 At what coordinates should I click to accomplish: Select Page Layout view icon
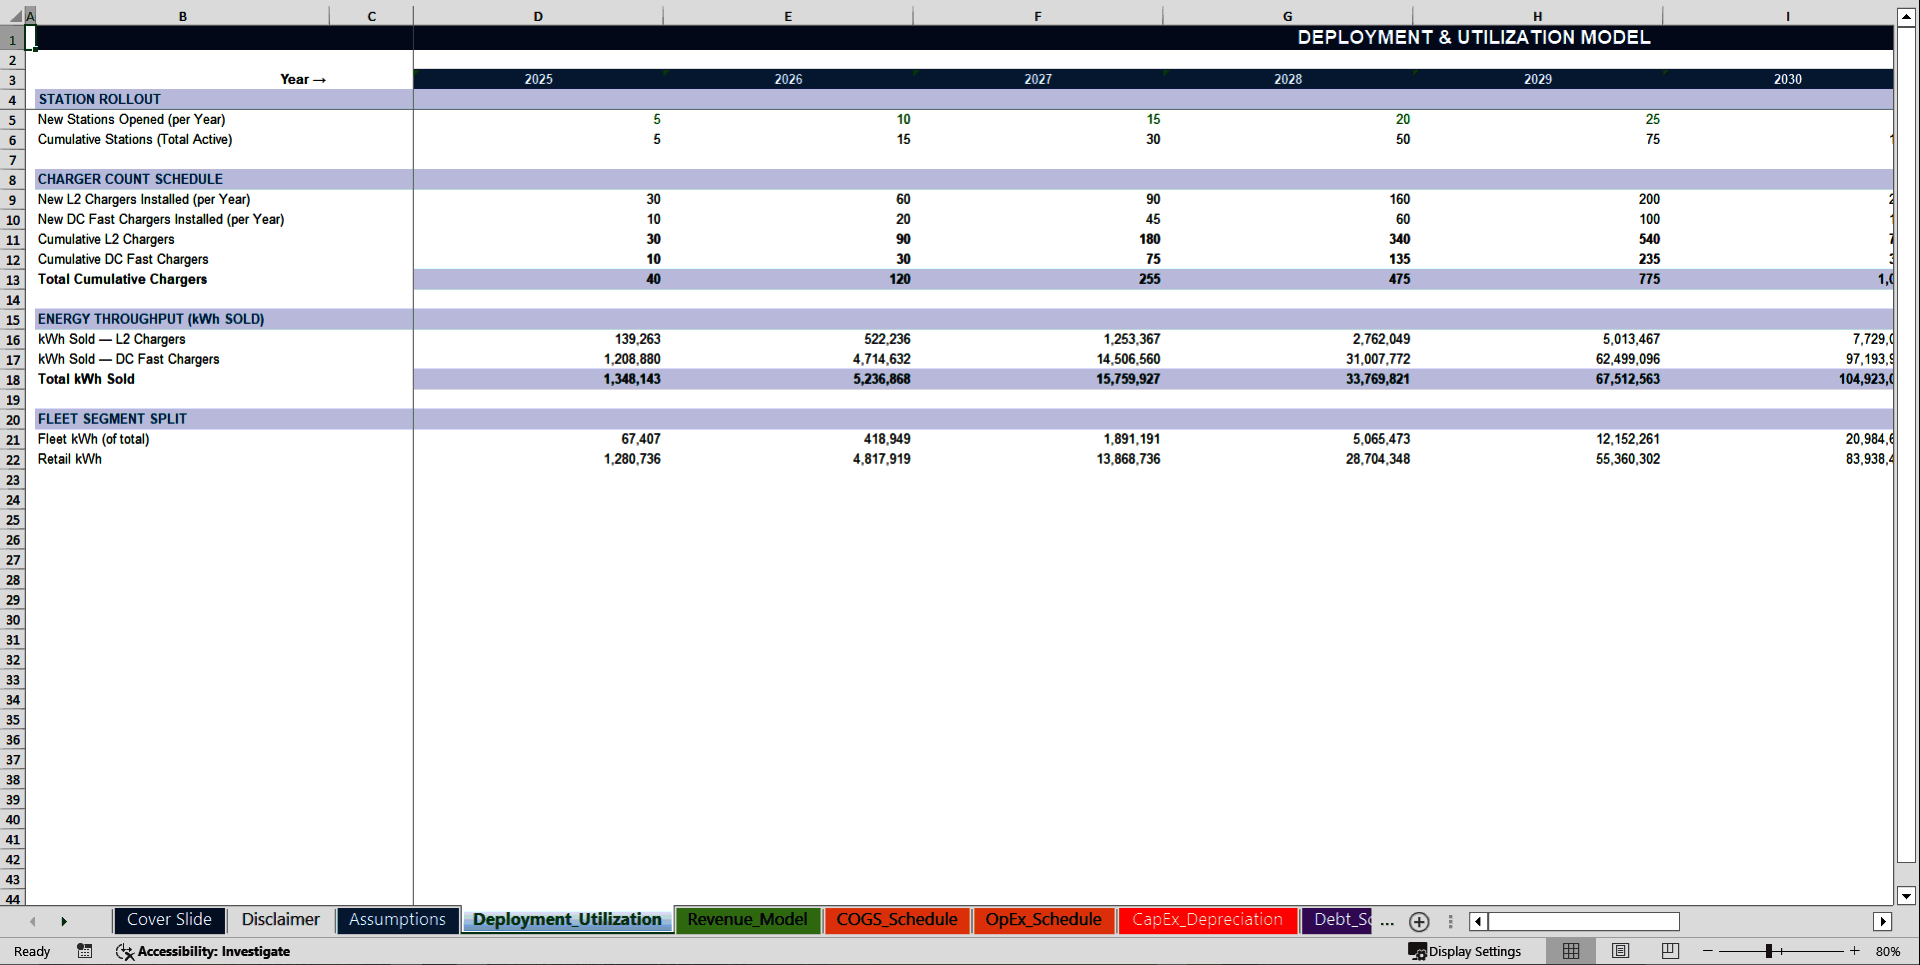click(x=1619, y=951)
